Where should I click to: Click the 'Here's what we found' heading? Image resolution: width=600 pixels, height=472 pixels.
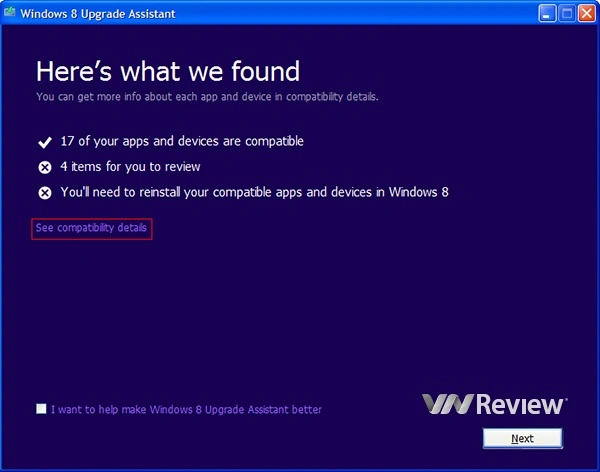click(167, 71)
